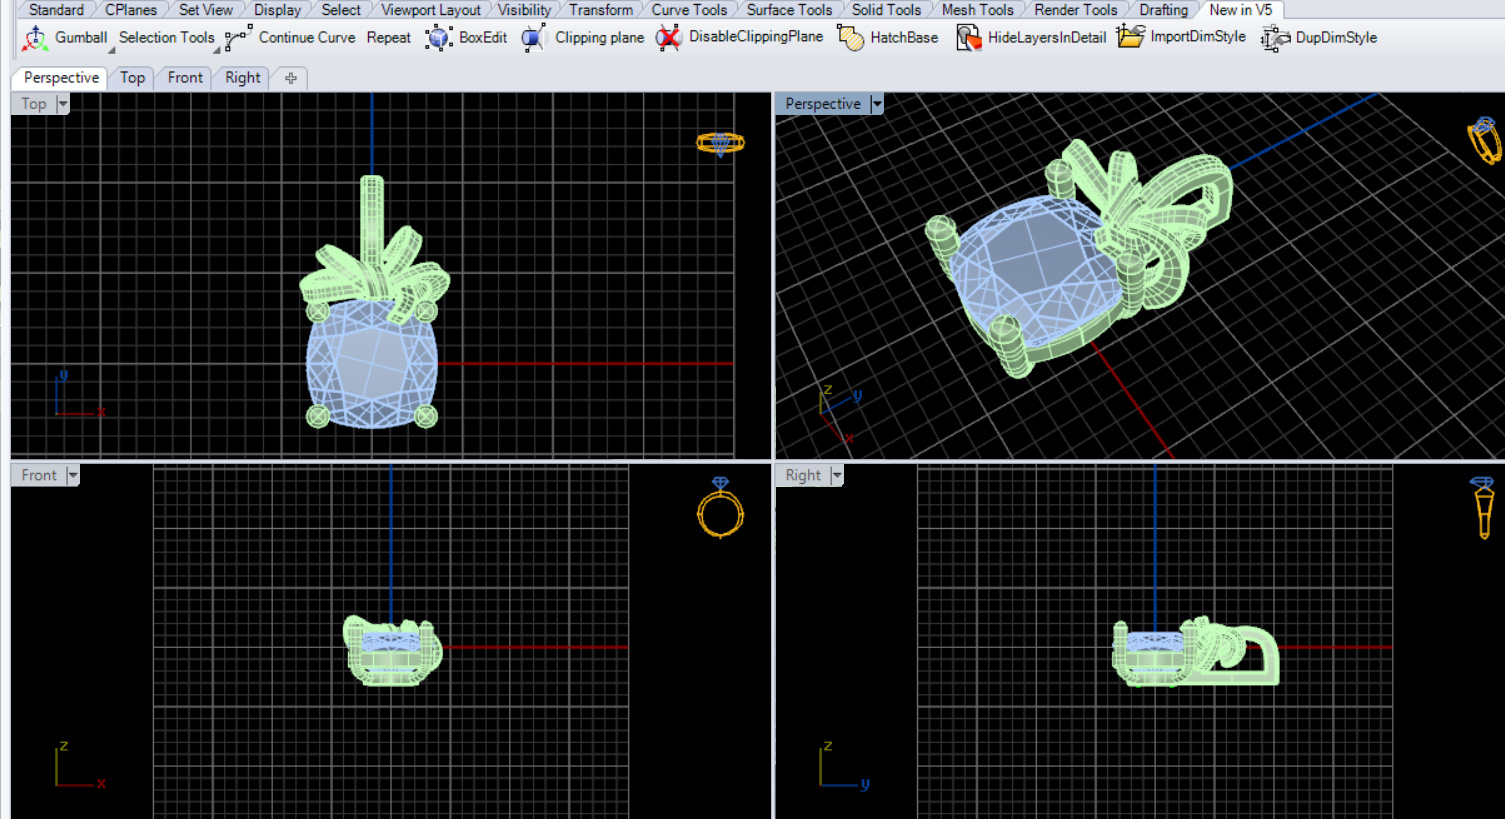Switch to the Front viewport tab
1505x819 pixels.
(185, 78)
